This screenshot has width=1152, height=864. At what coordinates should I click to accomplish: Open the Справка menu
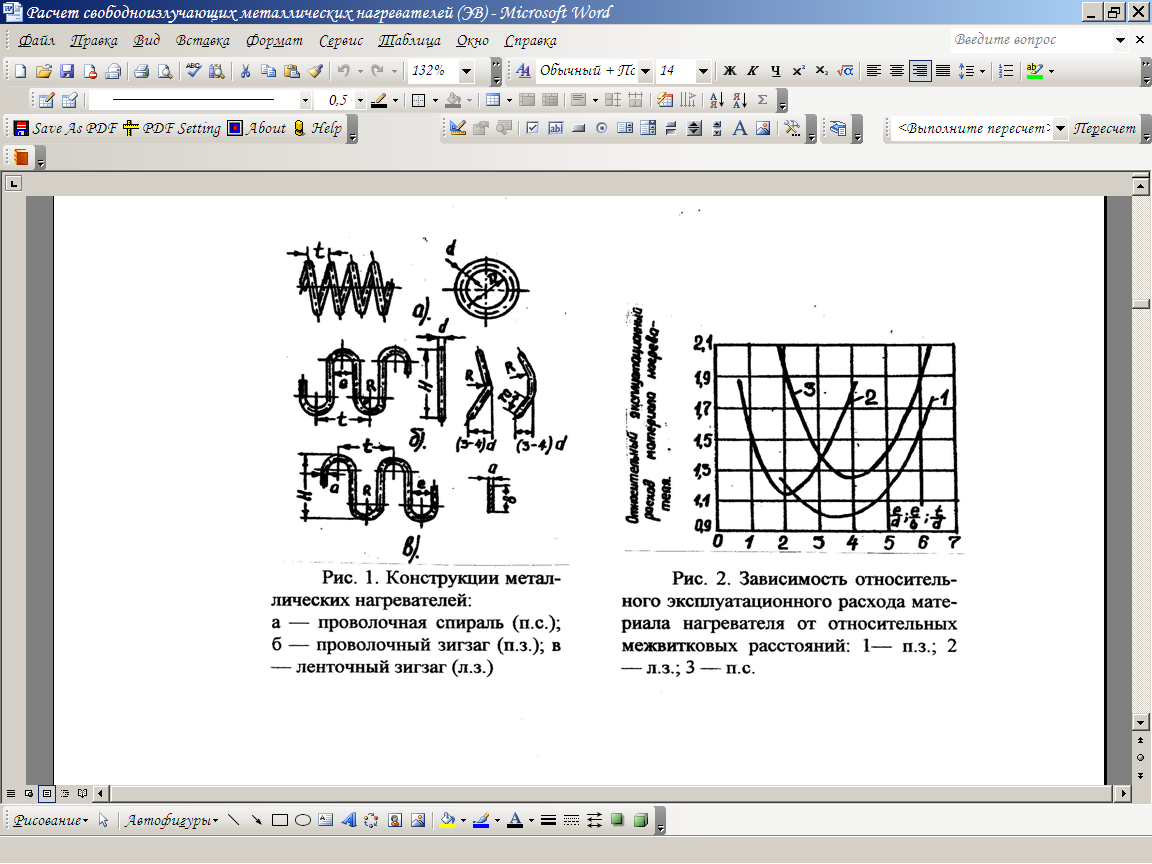(530, 40)
